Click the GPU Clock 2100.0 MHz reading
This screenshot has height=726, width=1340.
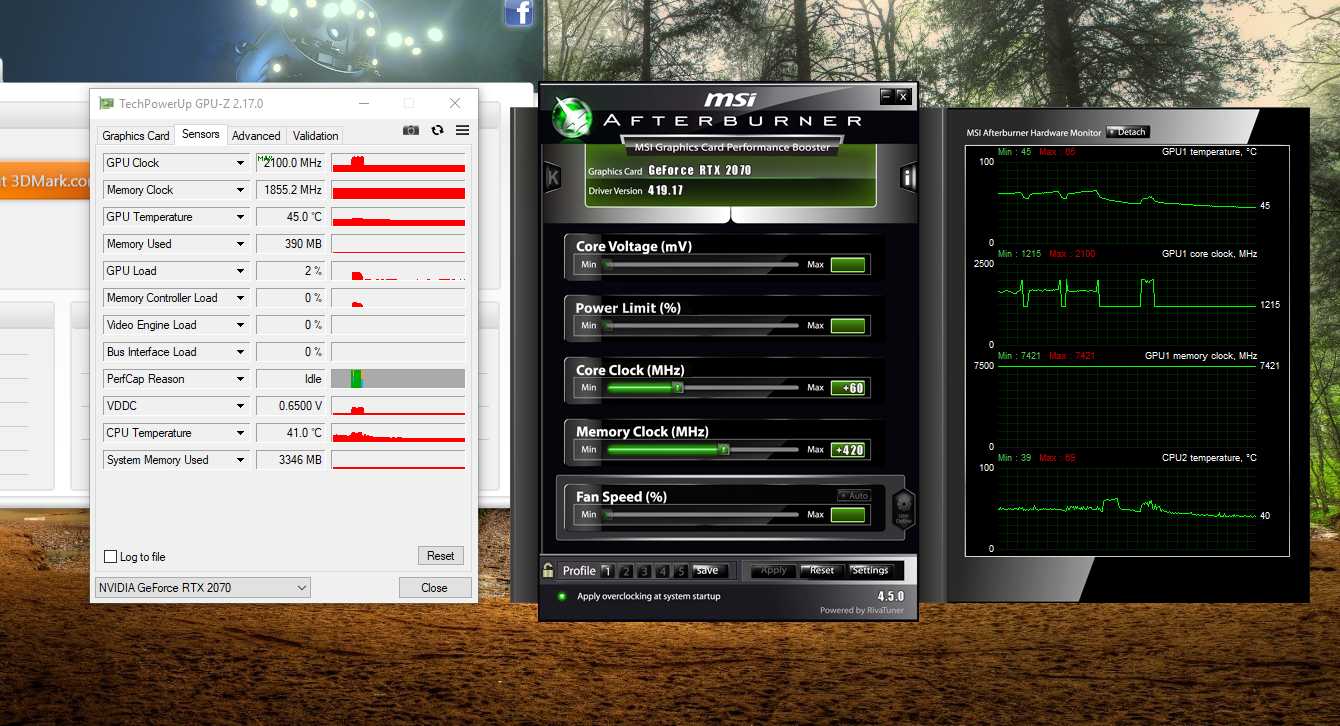[x=291, y=163]
